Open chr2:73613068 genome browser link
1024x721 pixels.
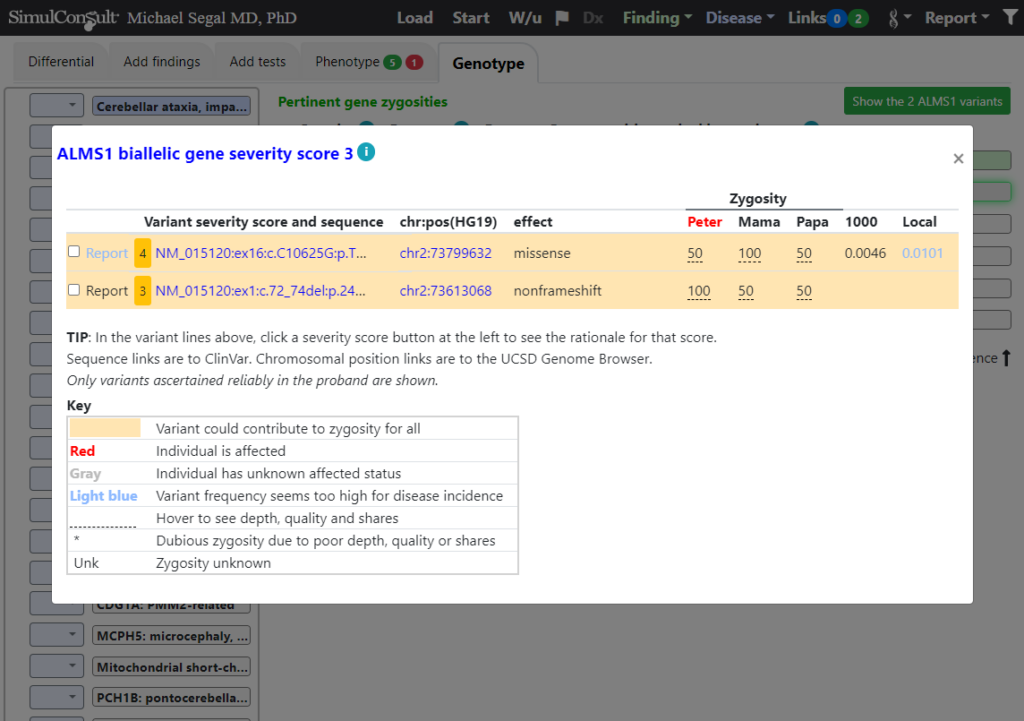tap(445, 291)
